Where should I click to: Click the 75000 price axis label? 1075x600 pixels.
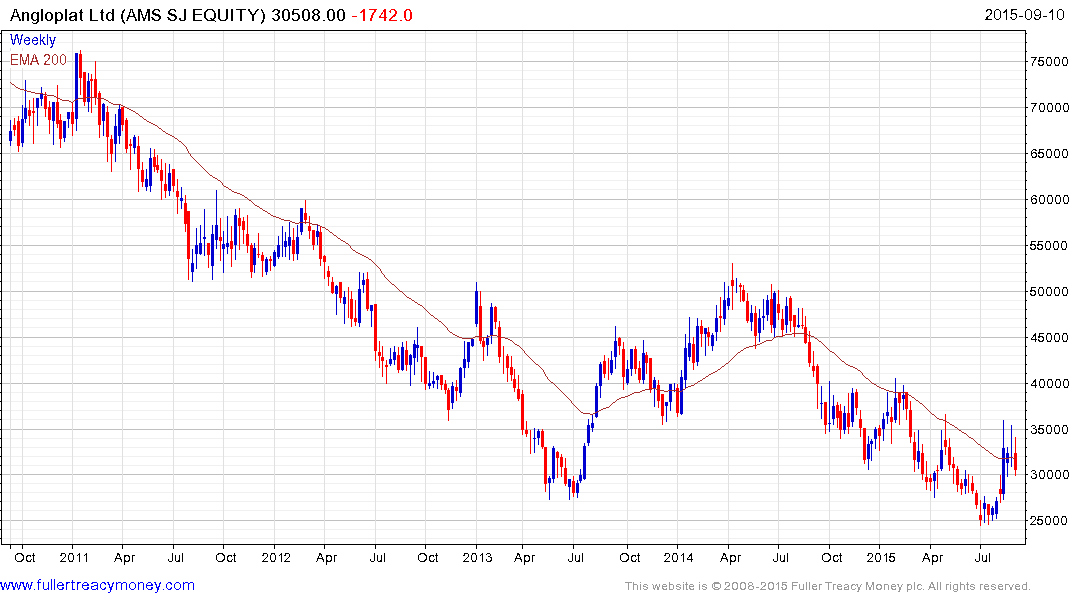(x=1049, y=62)
